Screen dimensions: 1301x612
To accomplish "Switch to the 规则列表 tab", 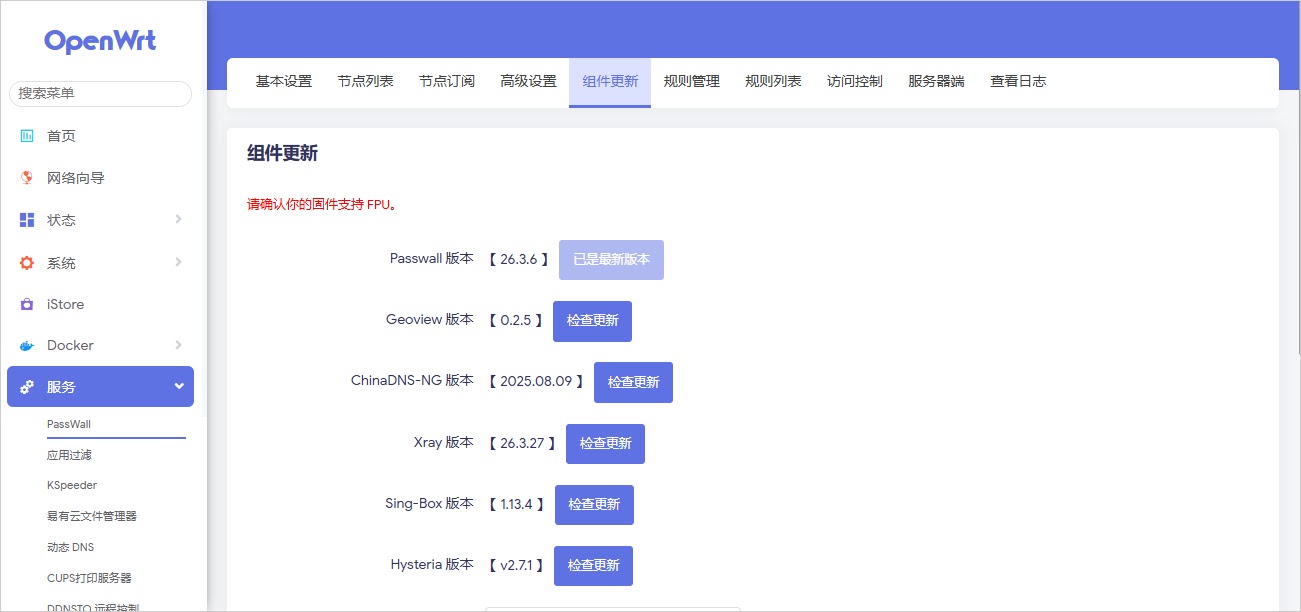I will pyautogui.click(x=773, y=82).
